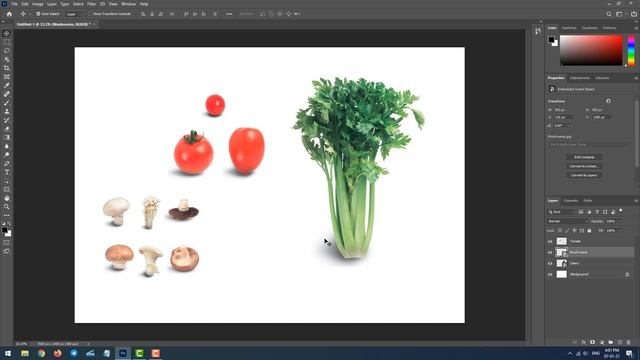Create a new group folder icon
Viewport: 640px width, 360px height.
[611, 342]
